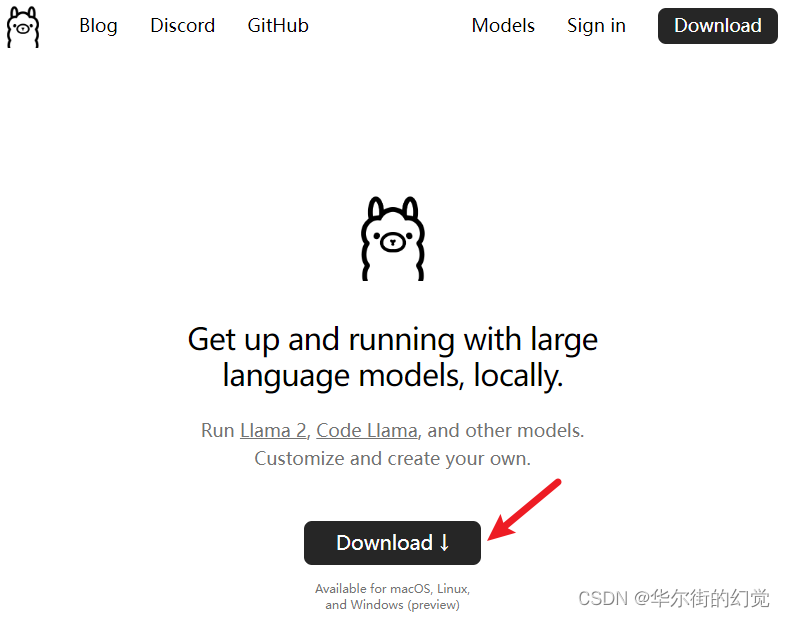Click the Download button in header
The image size is (785, 617).
(x=717, y=26)
